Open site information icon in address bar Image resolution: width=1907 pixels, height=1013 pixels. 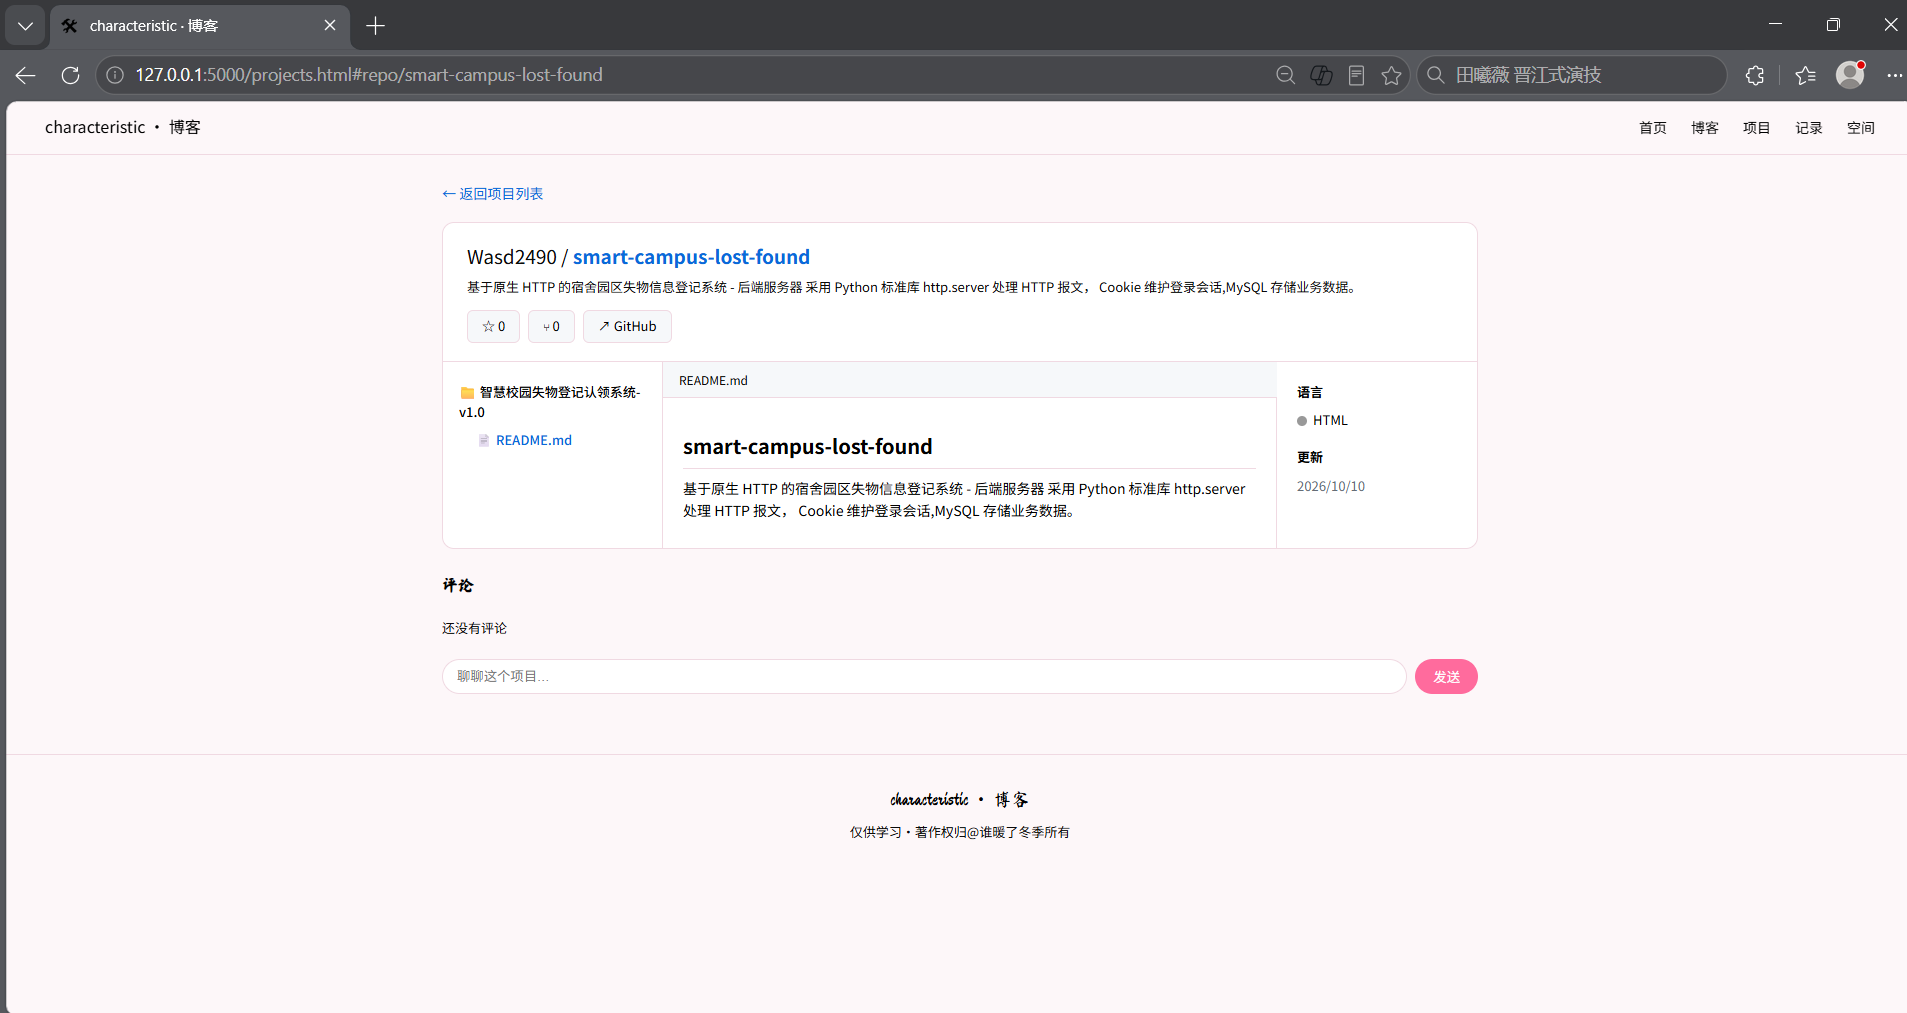tap(115, 75)
